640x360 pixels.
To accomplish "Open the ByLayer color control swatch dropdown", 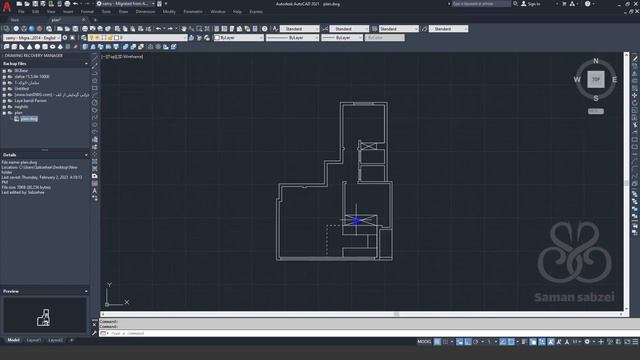I will pos(239,38).
